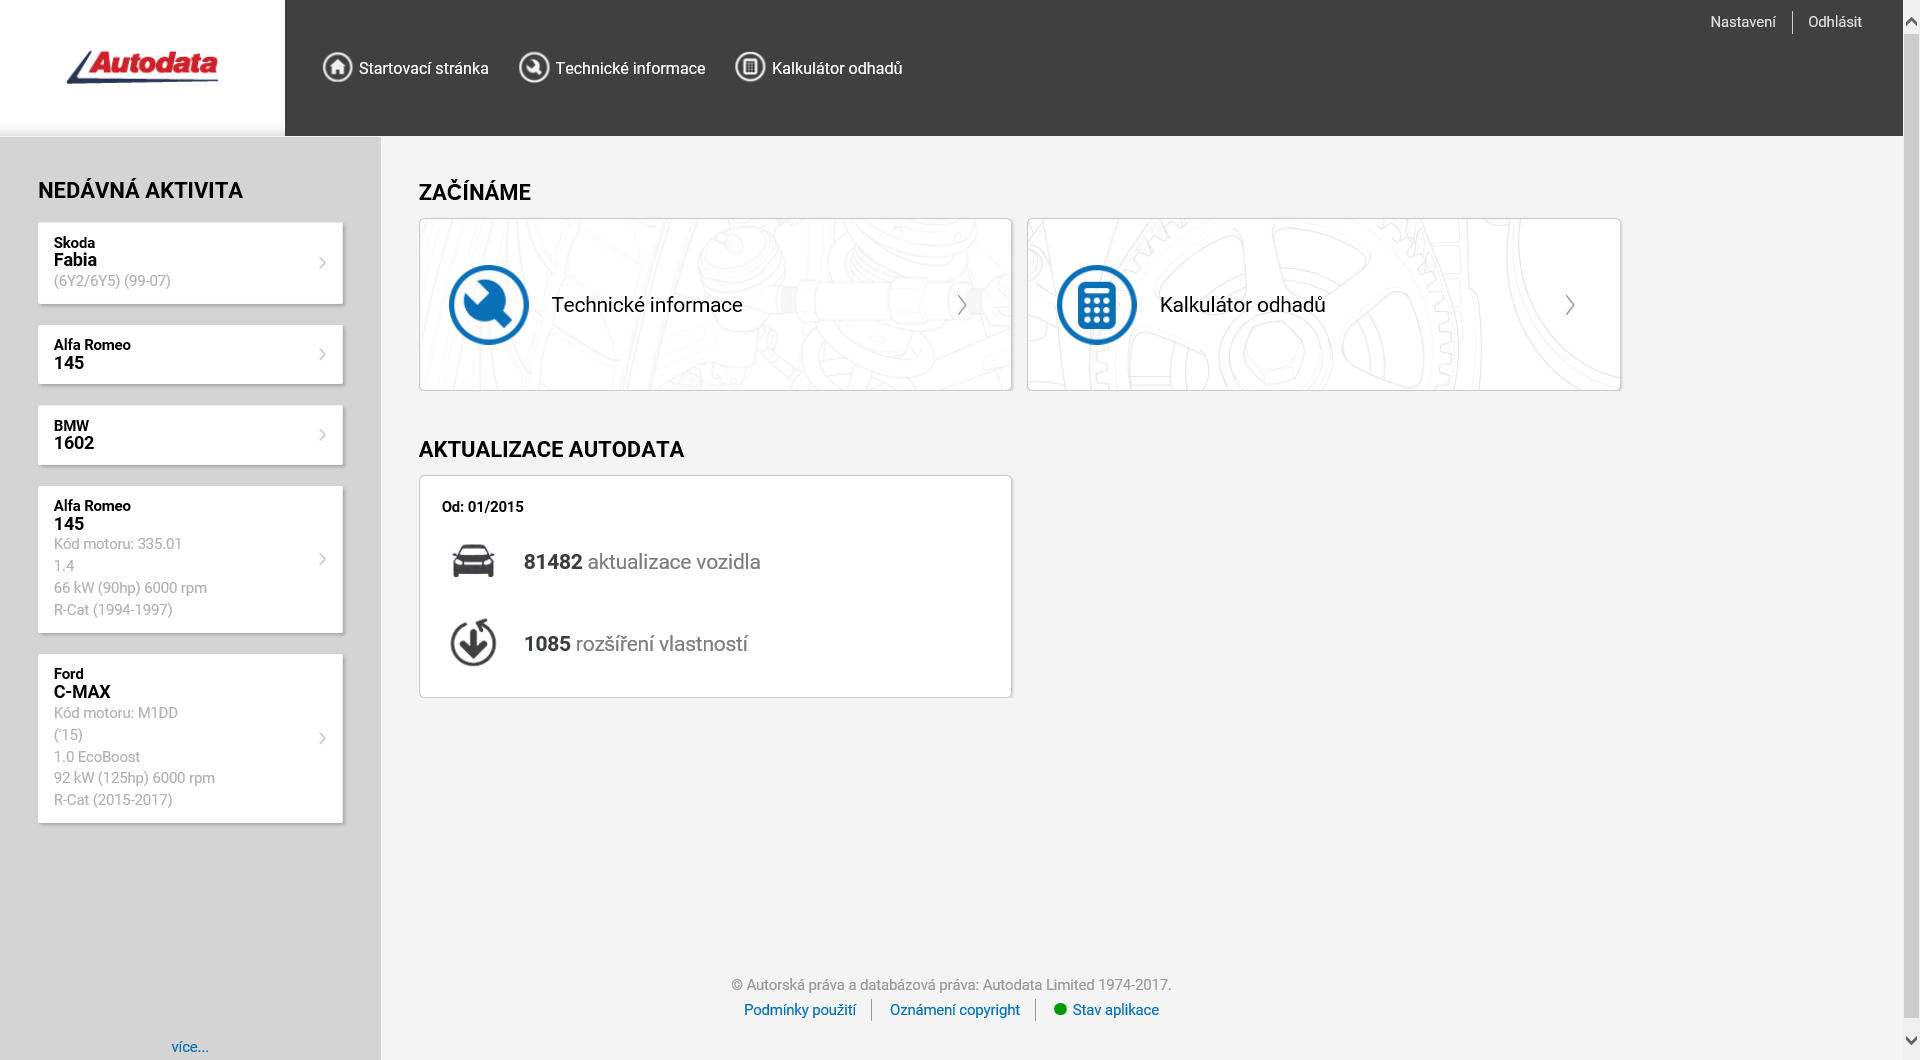This screenshot has width=1920, height=1060.
Task: Expand the Ford C-MAX chevron arrow
Action: [322, 738]
